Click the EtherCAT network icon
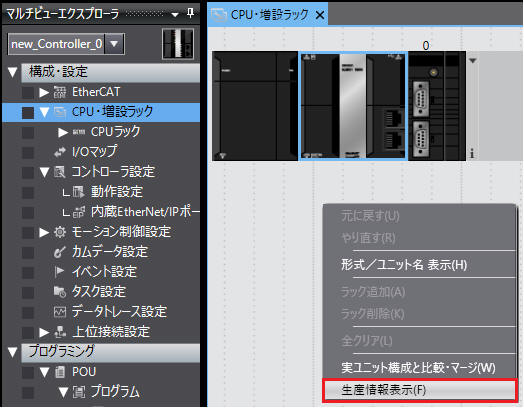 (x=60, y=92)
